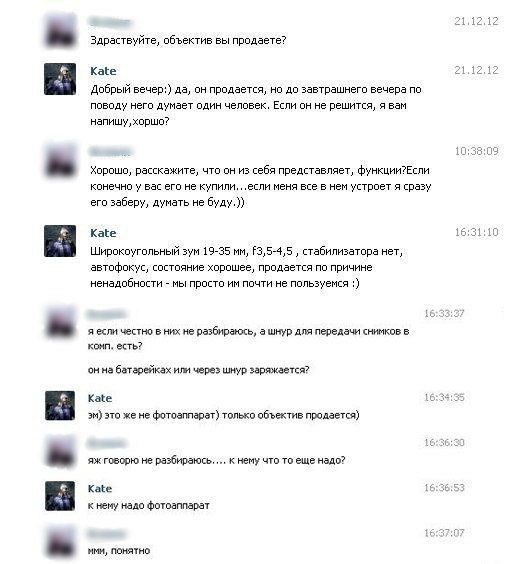Click the blurred avatar at the 16:36:30 message

60,451
